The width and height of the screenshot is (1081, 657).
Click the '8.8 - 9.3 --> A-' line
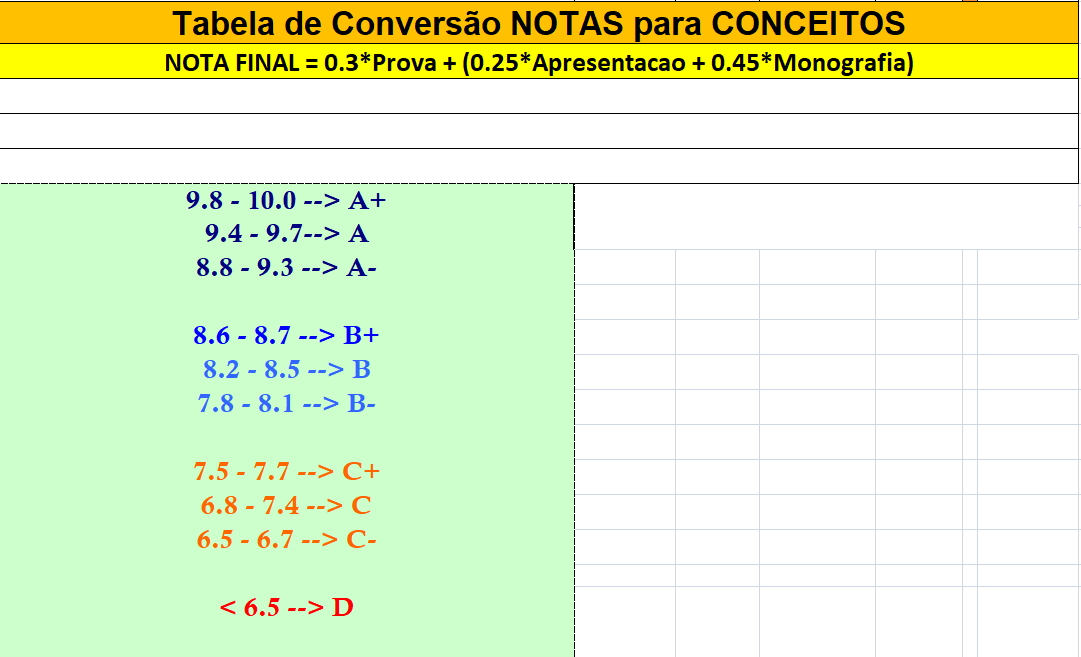coord(286,268)
